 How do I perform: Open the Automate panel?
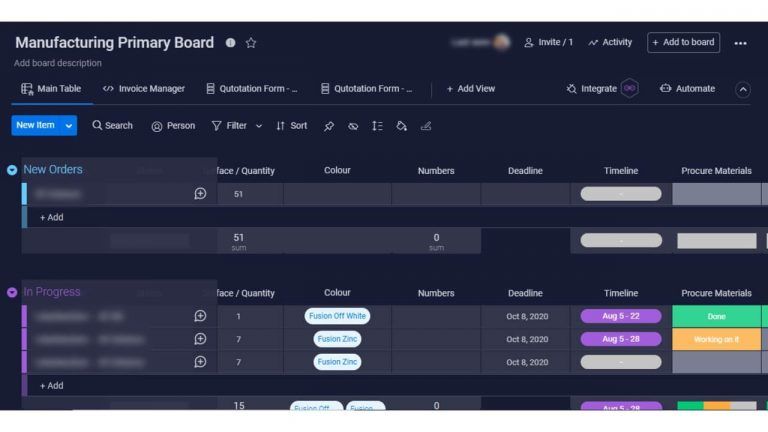tap(688, 89)
